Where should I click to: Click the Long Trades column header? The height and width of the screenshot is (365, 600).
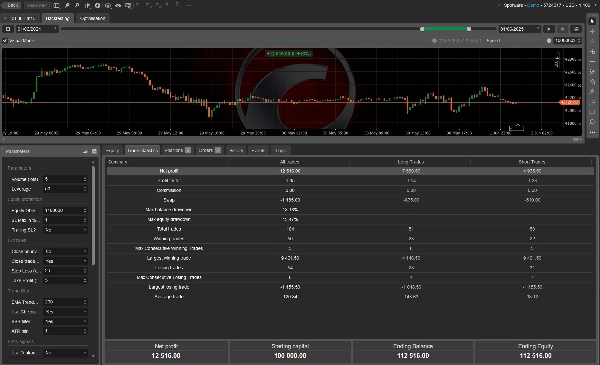pos(411,162)
